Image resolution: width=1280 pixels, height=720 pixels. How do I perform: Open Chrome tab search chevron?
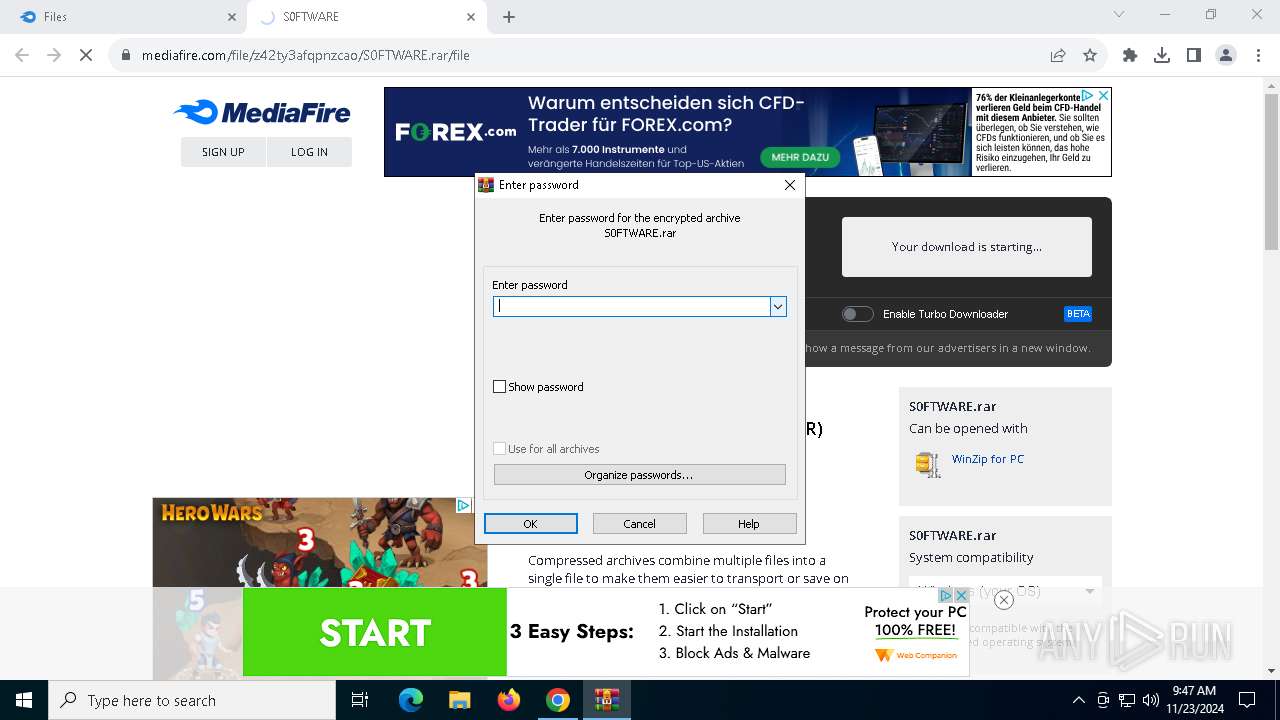[1119, 15]
